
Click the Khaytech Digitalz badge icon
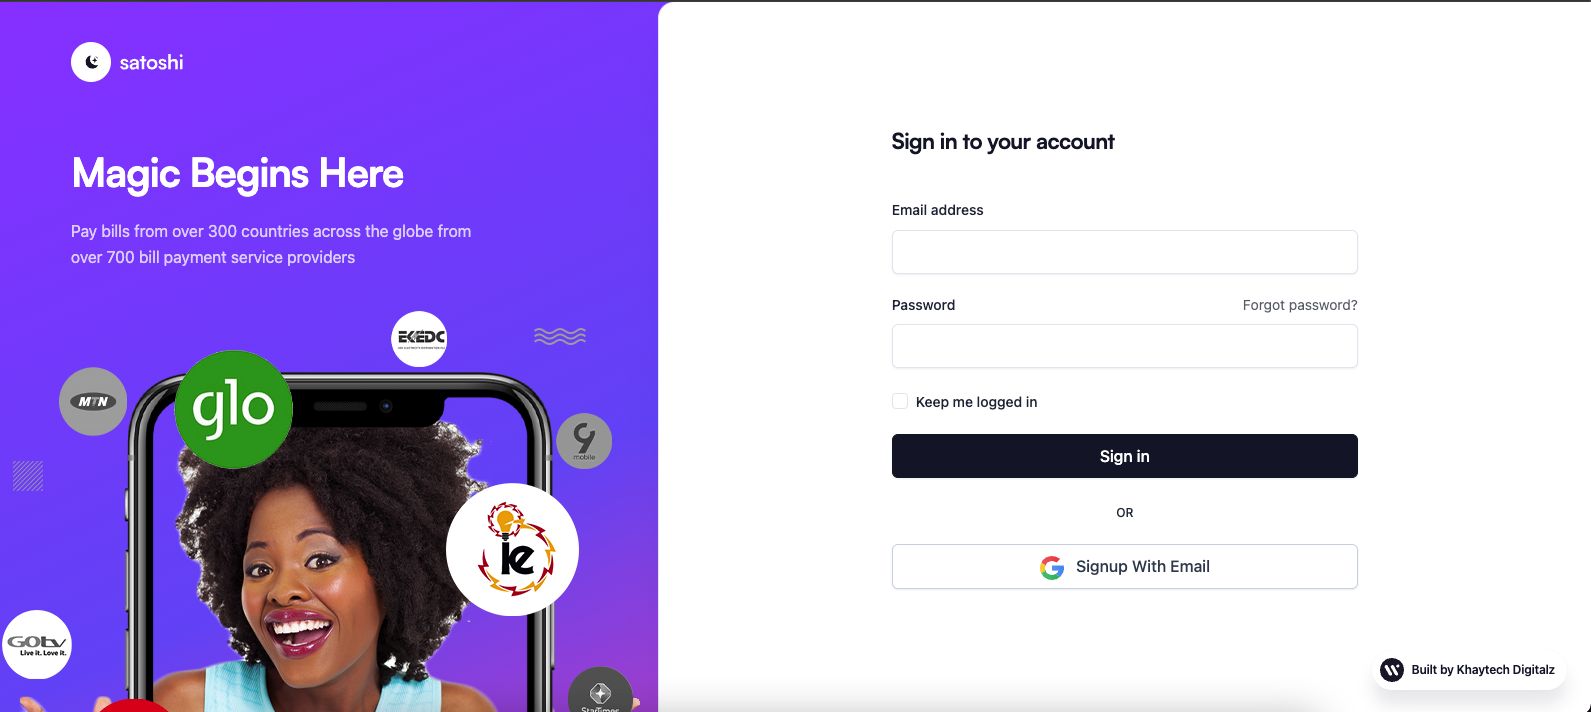1392,670
